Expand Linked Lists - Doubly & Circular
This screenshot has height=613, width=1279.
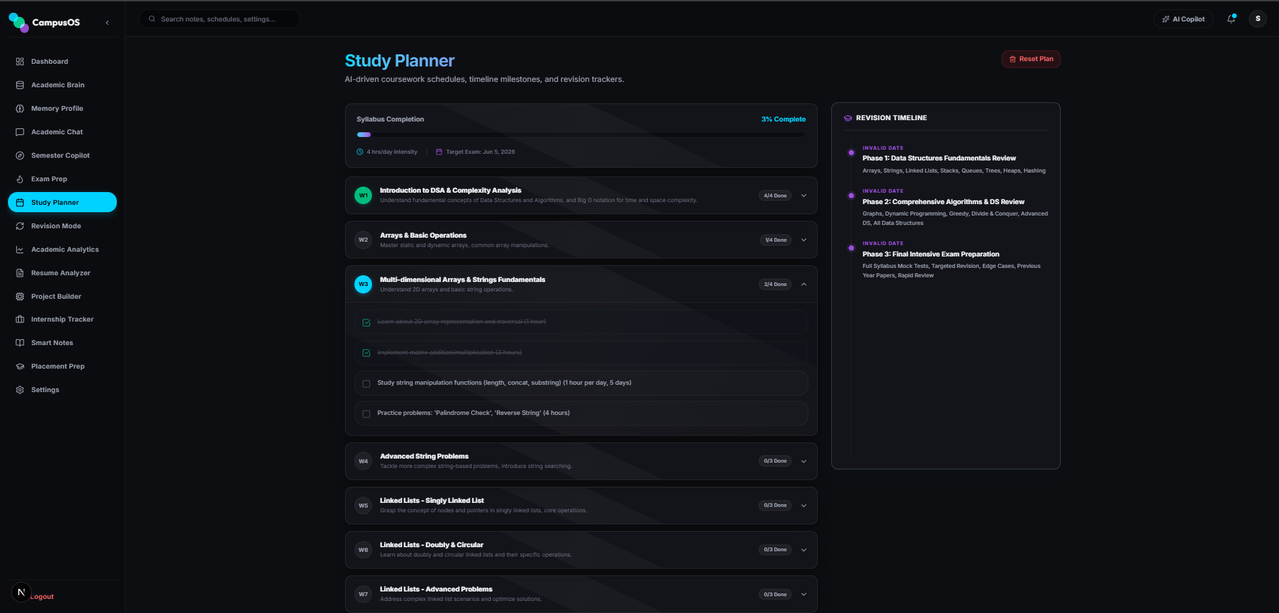pos(804,550)
